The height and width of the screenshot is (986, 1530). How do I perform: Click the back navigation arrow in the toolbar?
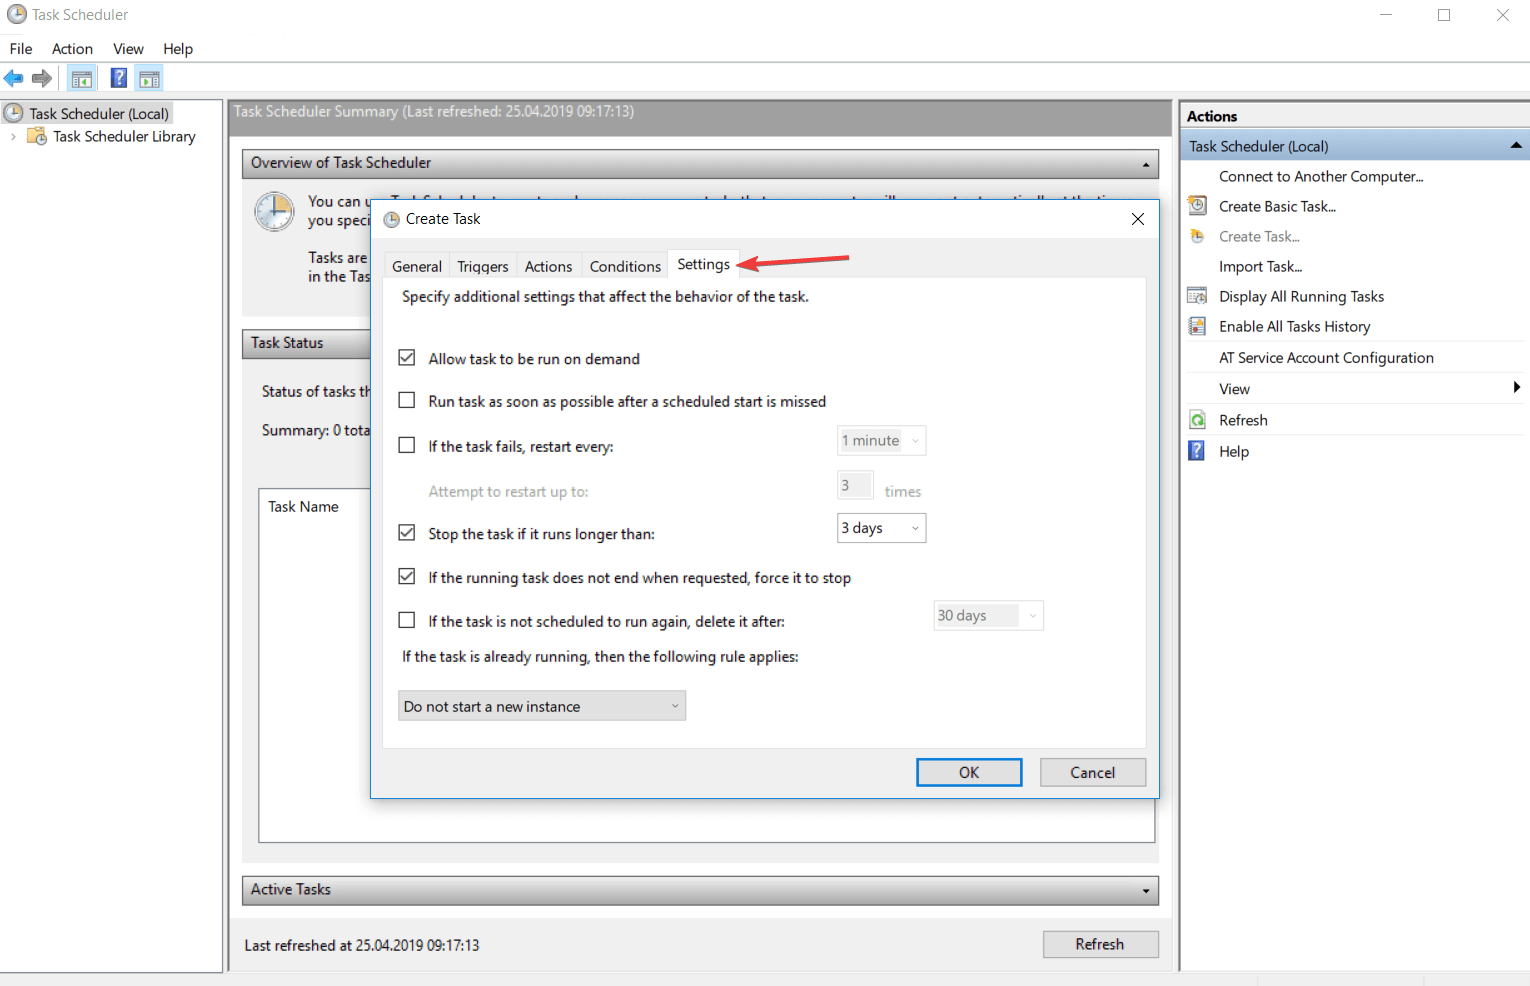point(14,78)
